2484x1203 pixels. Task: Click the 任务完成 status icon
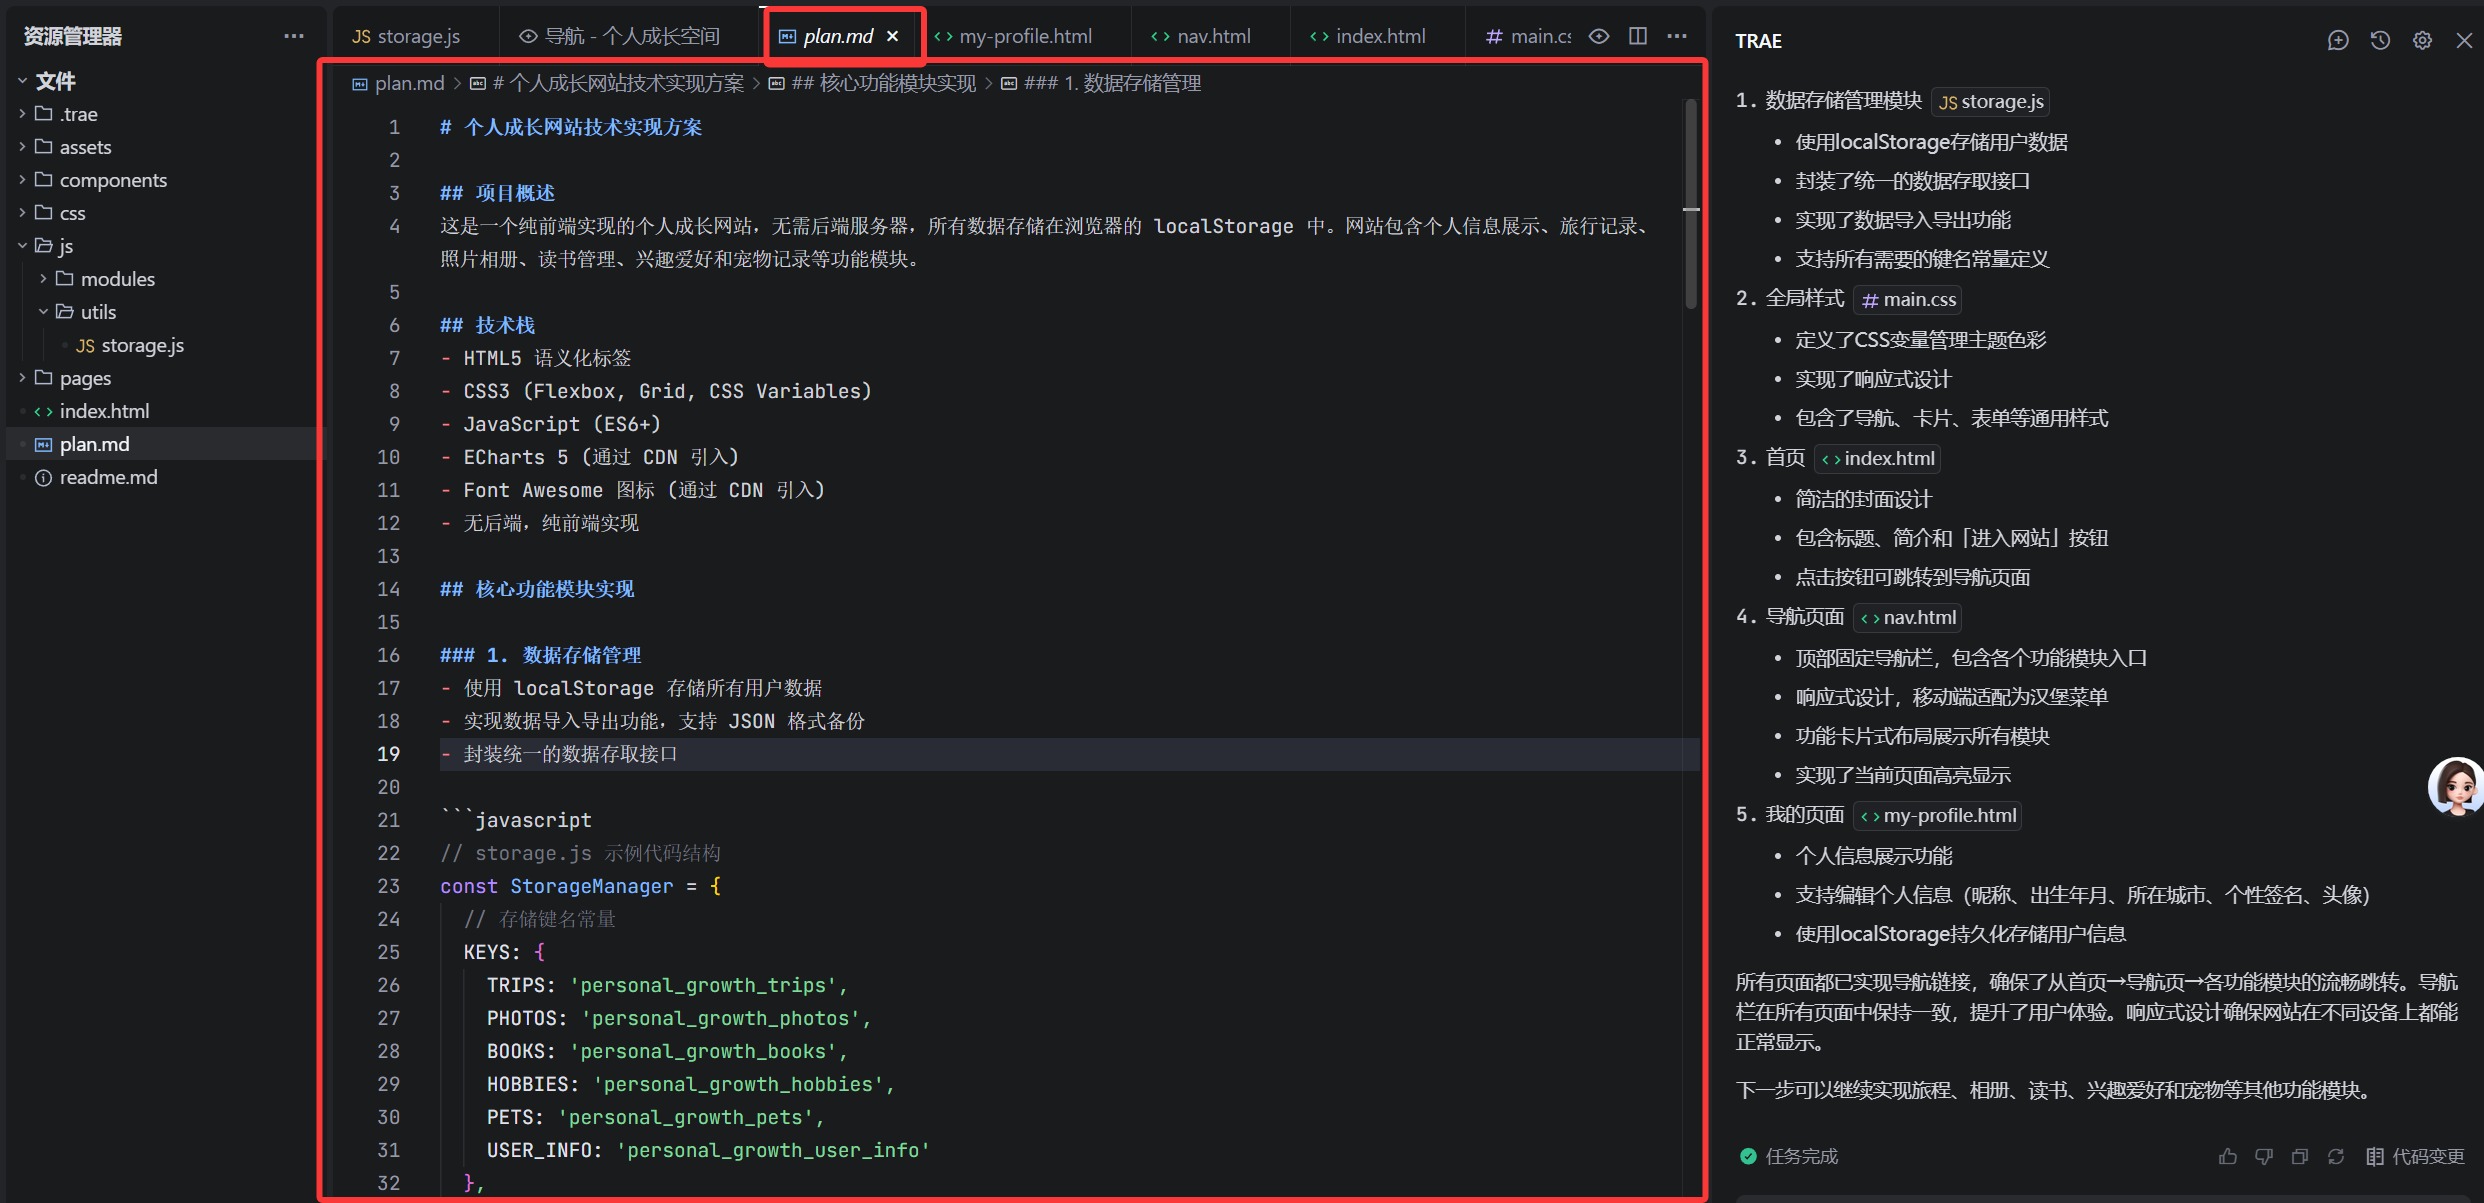[1748, 1157]
